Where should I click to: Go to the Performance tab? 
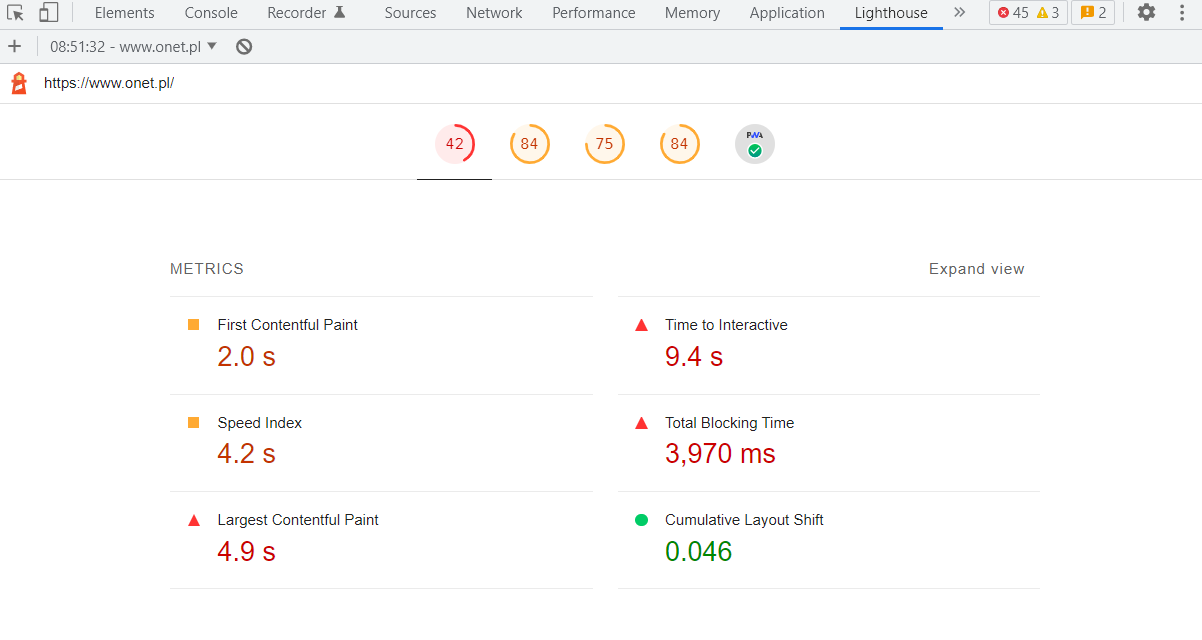pyautogui.click(x=594, y=13)
